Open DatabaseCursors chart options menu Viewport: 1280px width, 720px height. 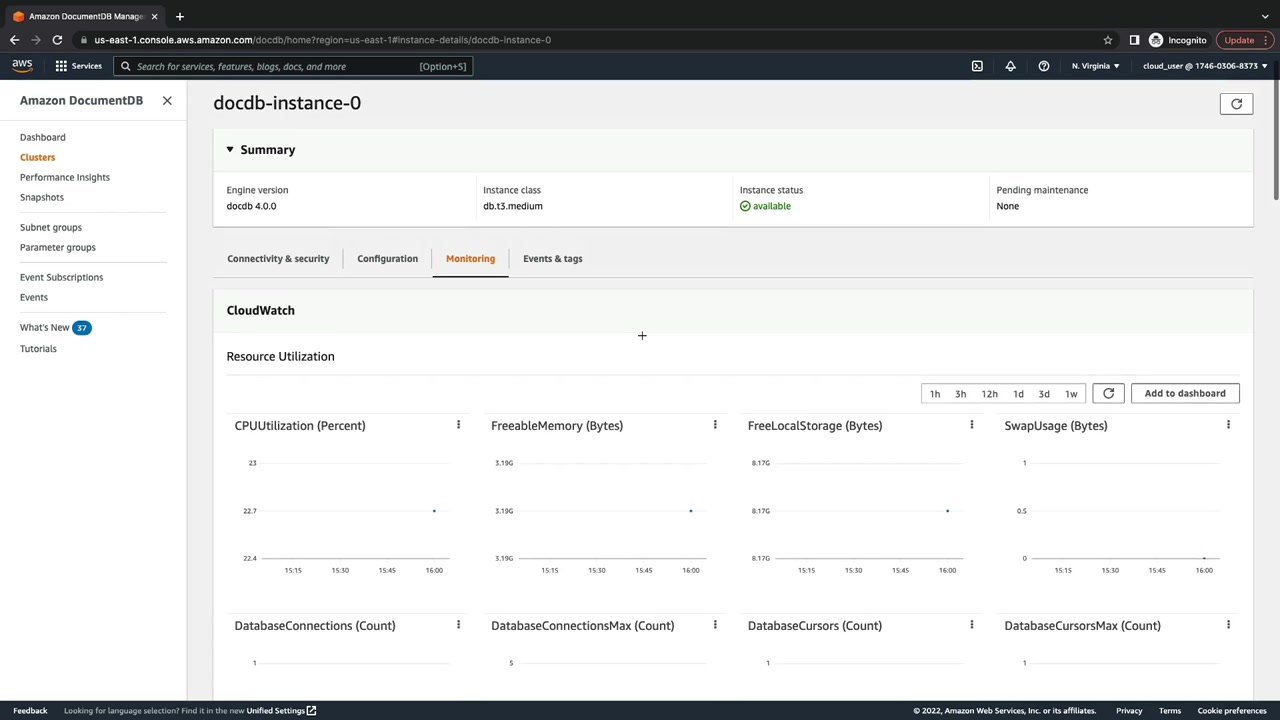(x=971, y=626)
